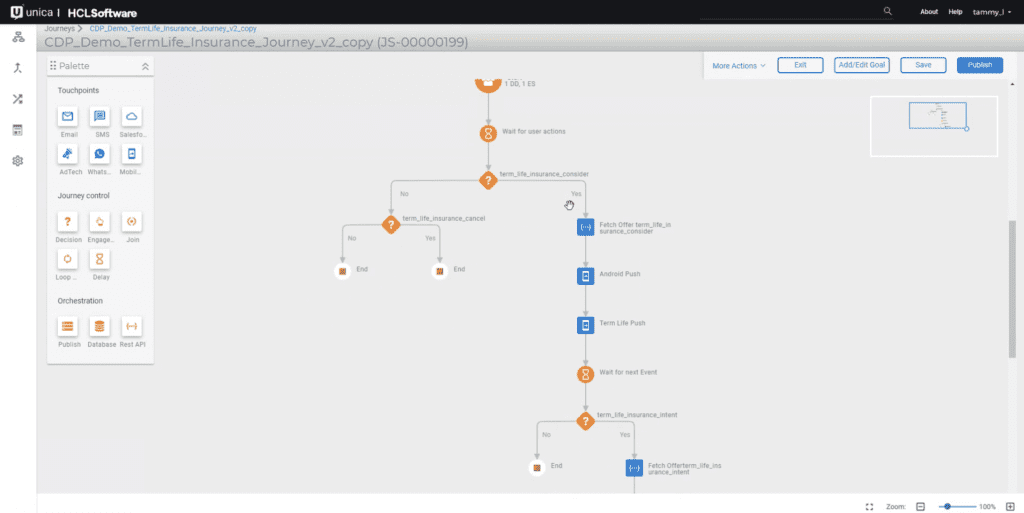Select the Rest API orchestration icon
Screen dimensions: 1024x513
pos(131,326)
